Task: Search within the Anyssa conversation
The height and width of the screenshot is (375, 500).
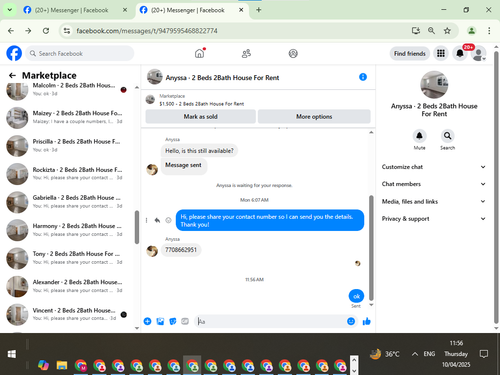Action: [447, 136]
